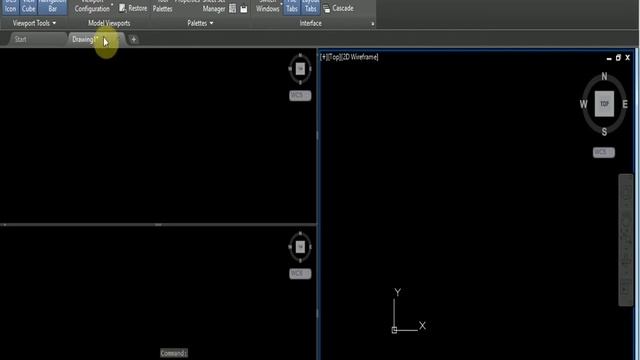This screenshot has height=360, width=640.
Task: Toggle the Navigation Bar button
Action: tap(53, 7)
